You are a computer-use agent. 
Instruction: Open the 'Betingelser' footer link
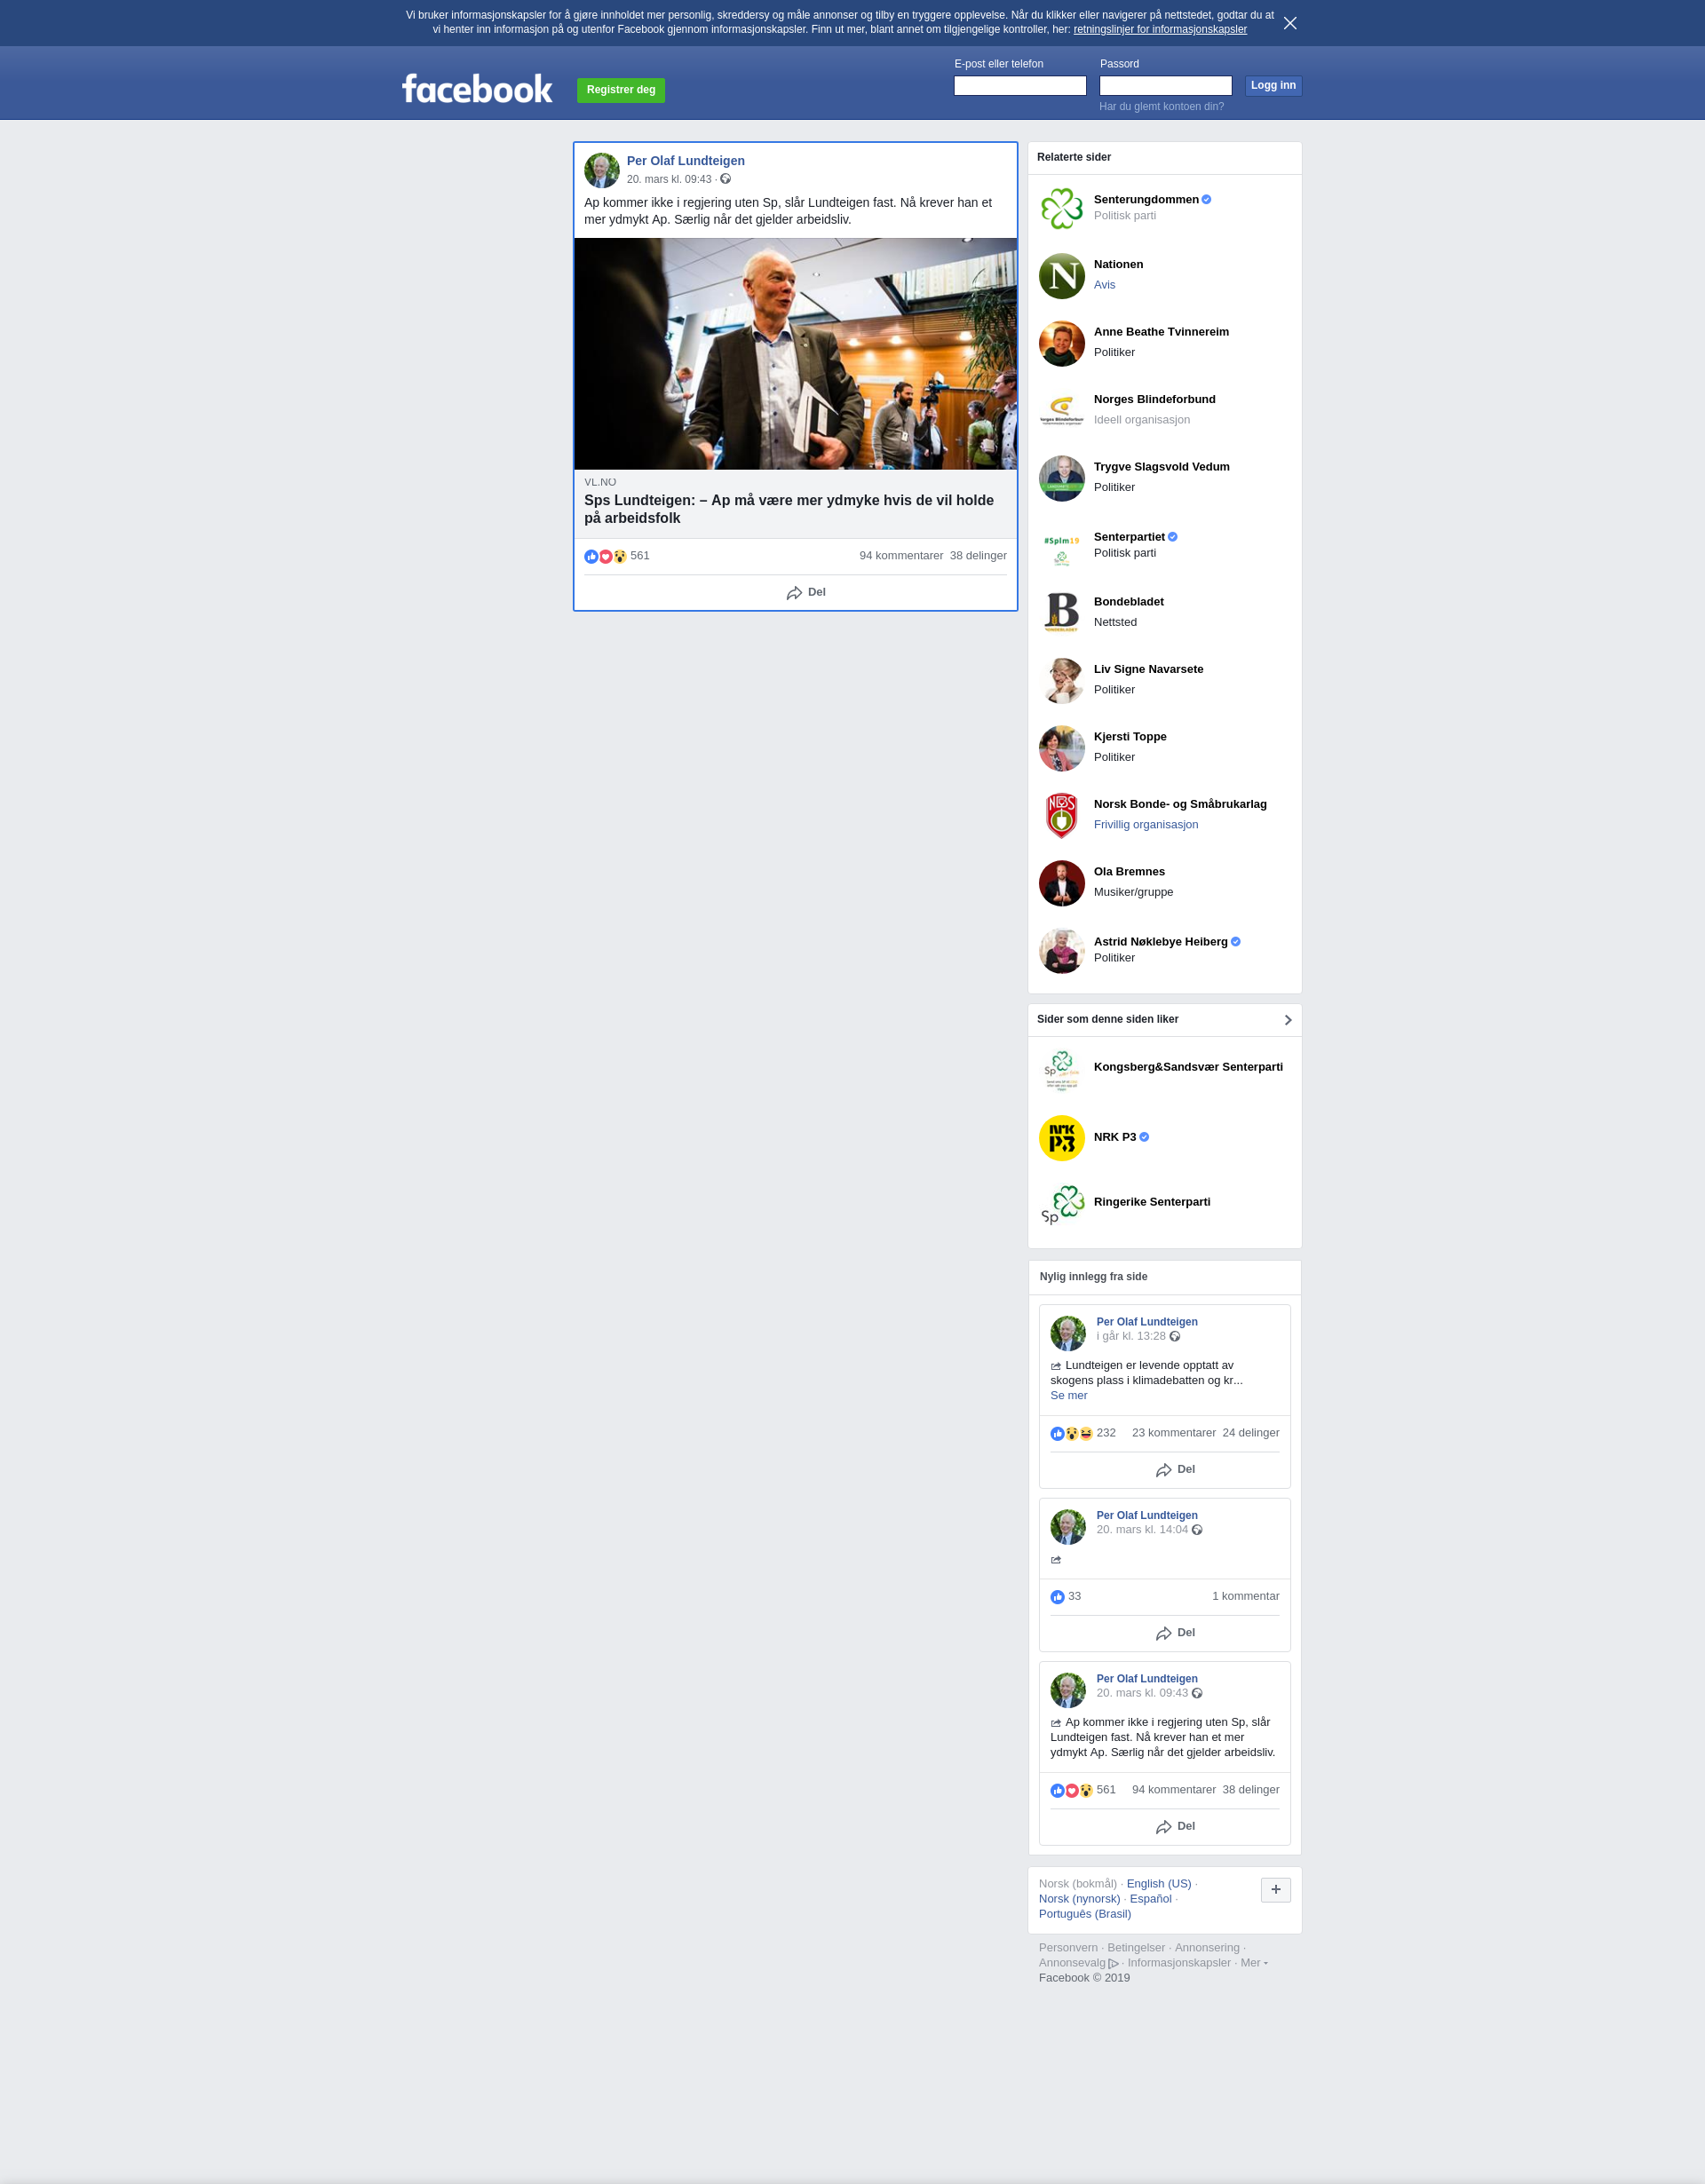(1135, 1947)
